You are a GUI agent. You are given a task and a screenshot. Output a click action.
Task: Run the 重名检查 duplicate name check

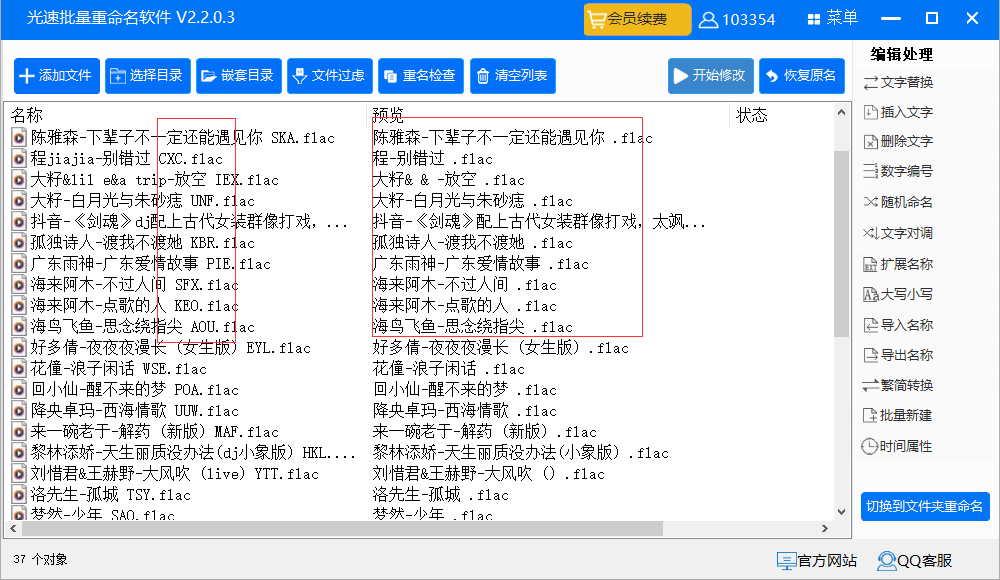(421, 76)
